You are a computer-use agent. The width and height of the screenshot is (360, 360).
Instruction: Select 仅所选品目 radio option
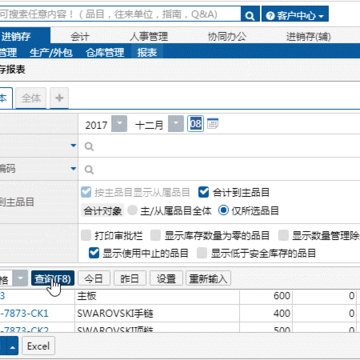point(224,210)
